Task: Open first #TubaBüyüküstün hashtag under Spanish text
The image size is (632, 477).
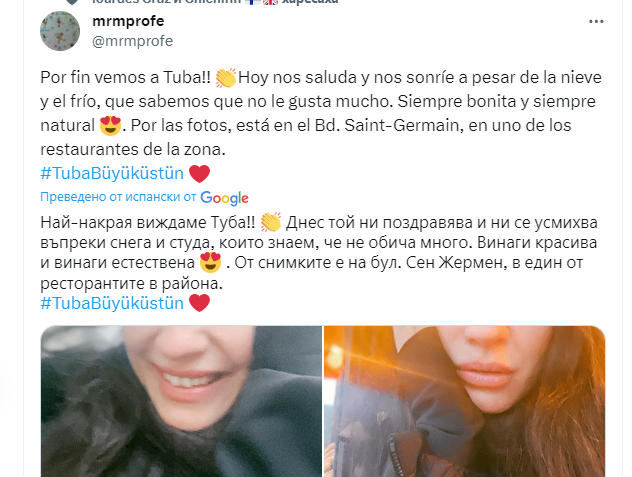Action: coord(112,173)
